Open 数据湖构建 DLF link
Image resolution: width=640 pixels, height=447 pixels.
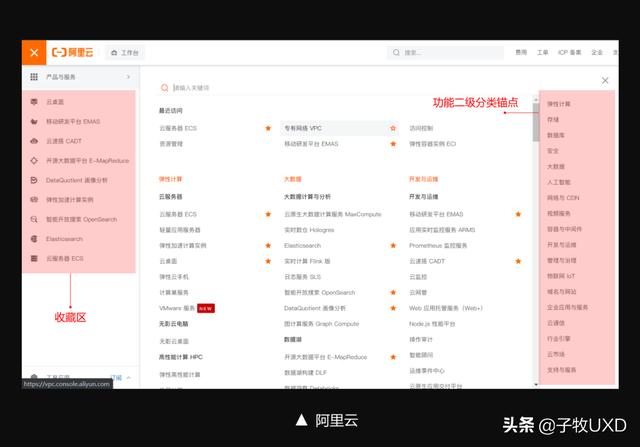coord(305,372)
